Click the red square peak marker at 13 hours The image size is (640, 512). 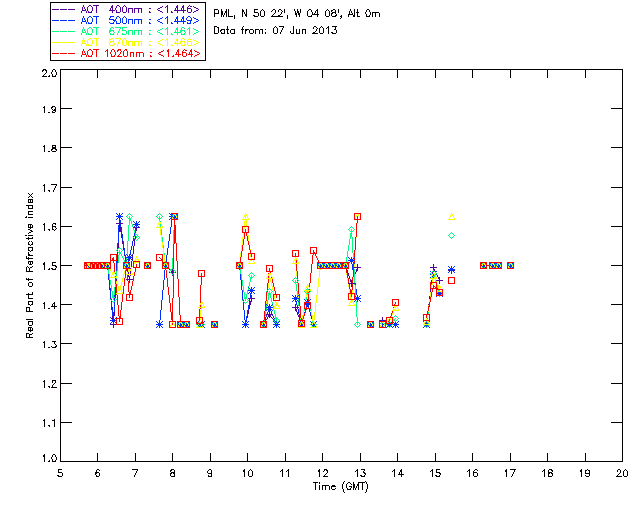click(x=358, y=216)
